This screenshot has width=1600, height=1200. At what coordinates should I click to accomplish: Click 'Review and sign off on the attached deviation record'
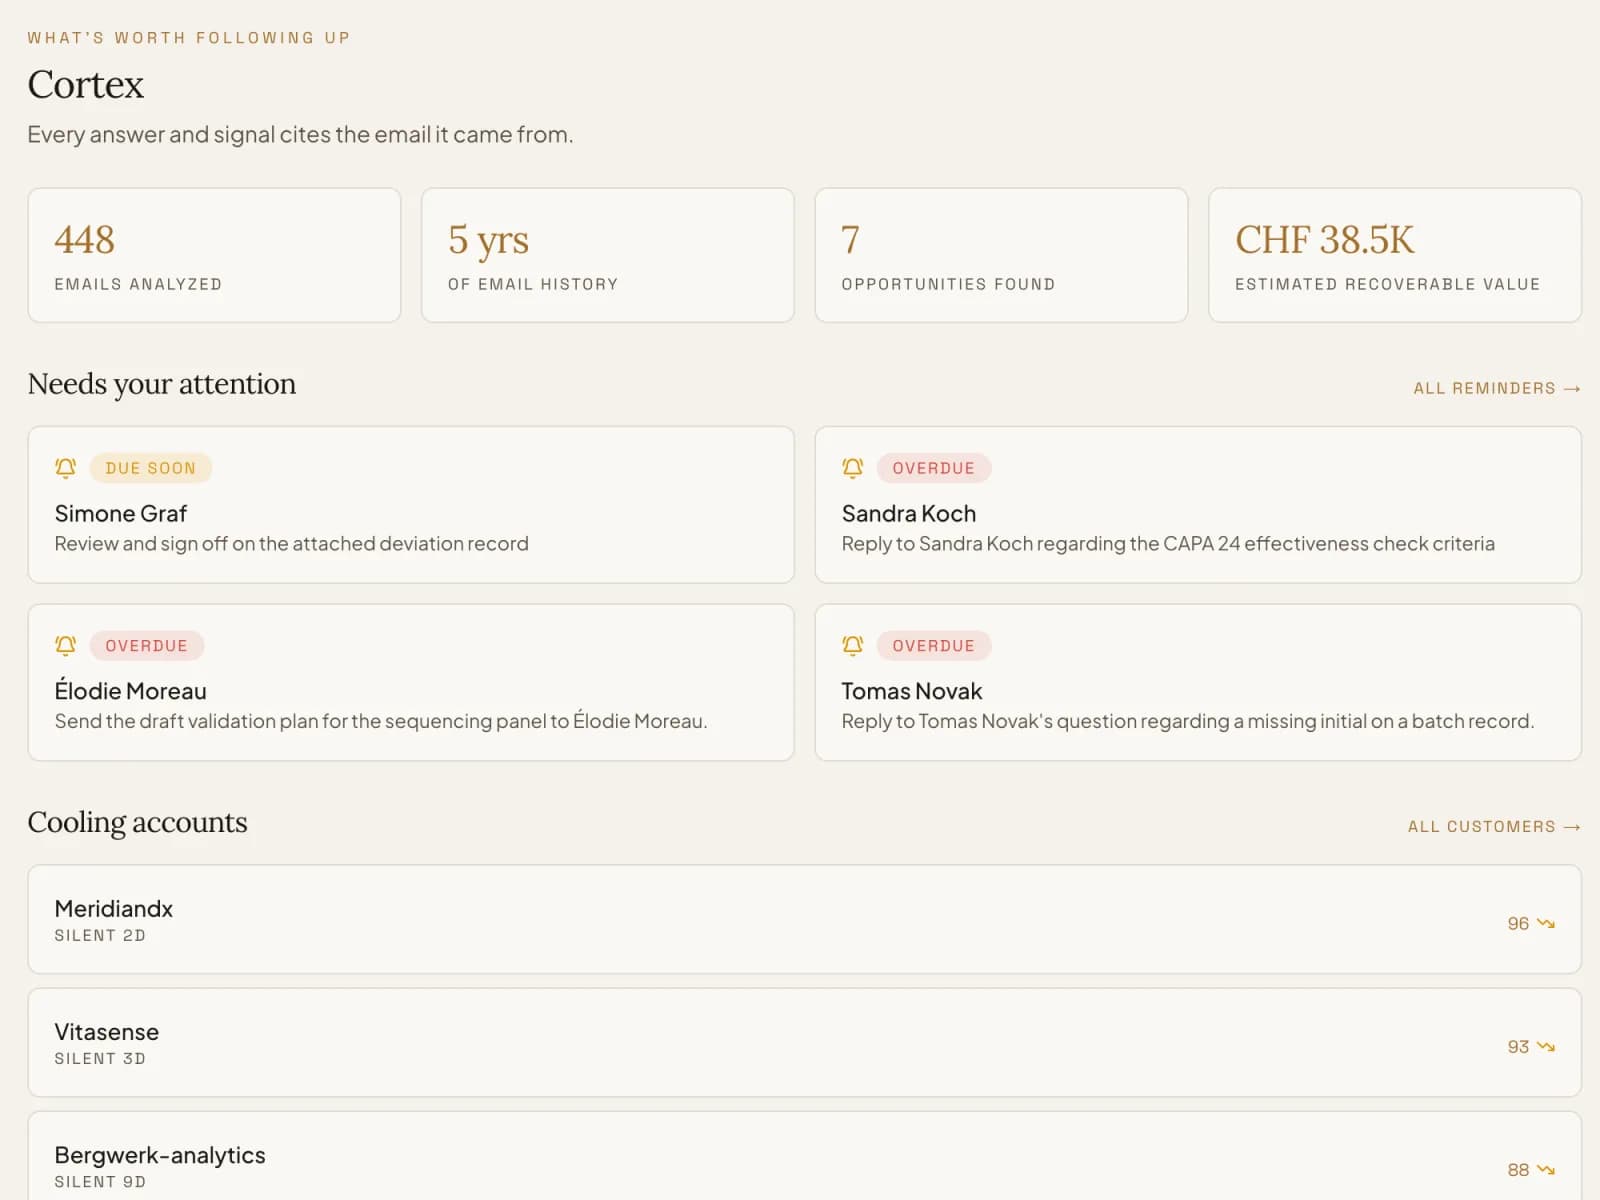(x=291, y=544)
